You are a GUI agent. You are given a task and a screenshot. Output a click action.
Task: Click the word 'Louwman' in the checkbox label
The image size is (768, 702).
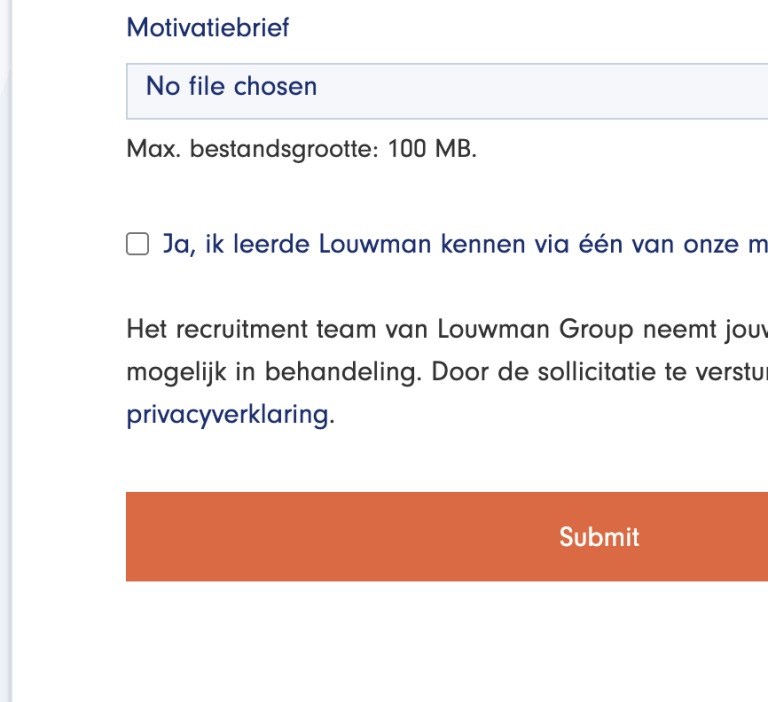[375, 244]
